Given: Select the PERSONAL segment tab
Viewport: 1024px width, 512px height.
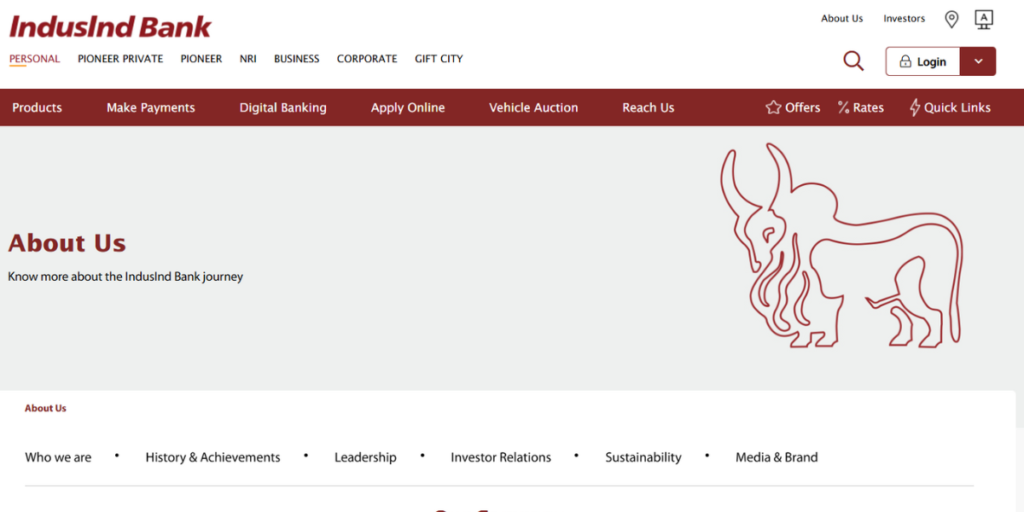Looking at the screenshot, I should [35, 59].
